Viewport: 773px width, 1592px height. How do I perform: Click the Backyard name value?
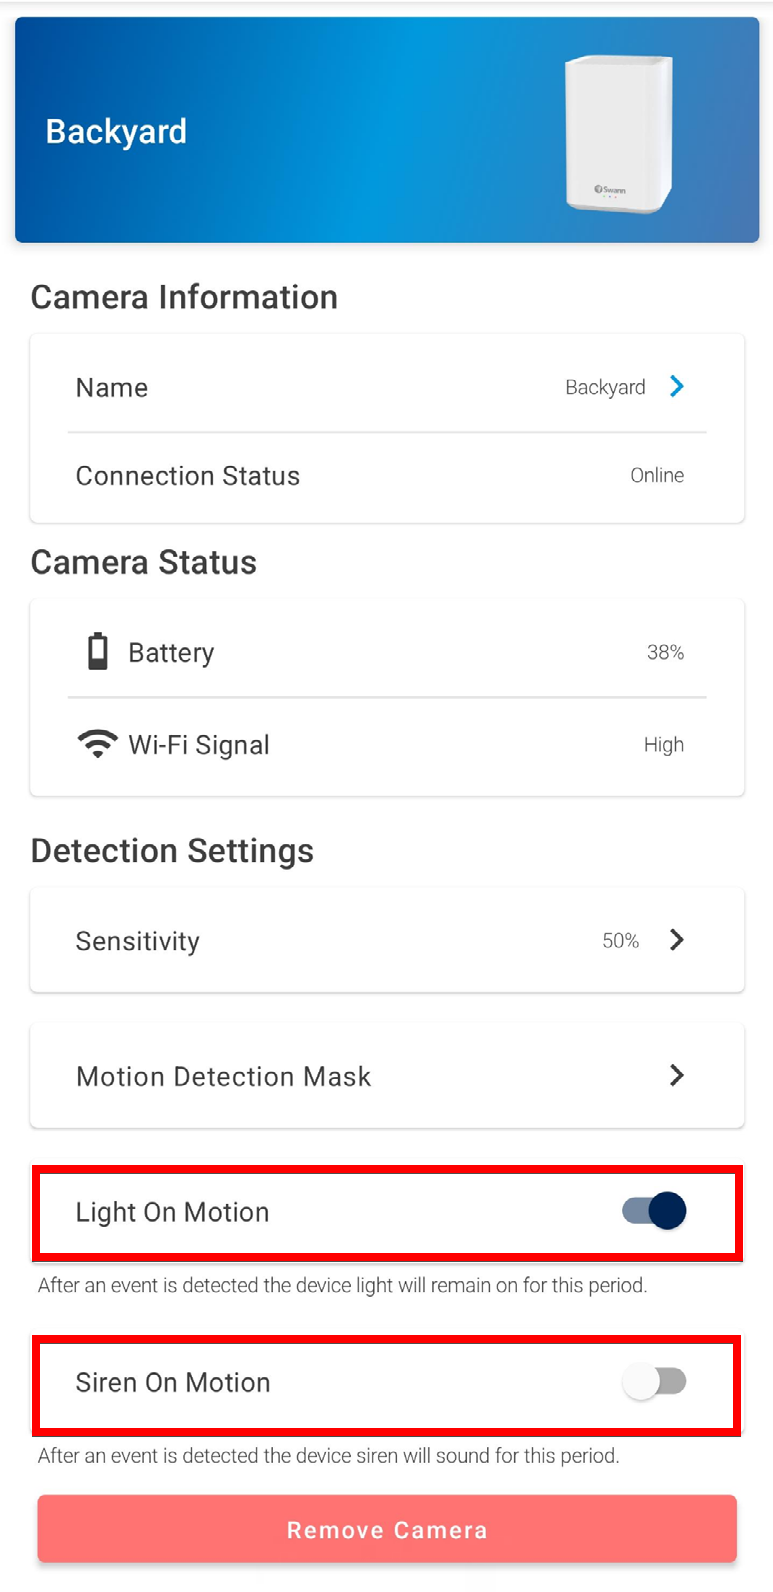pos(605,387)
